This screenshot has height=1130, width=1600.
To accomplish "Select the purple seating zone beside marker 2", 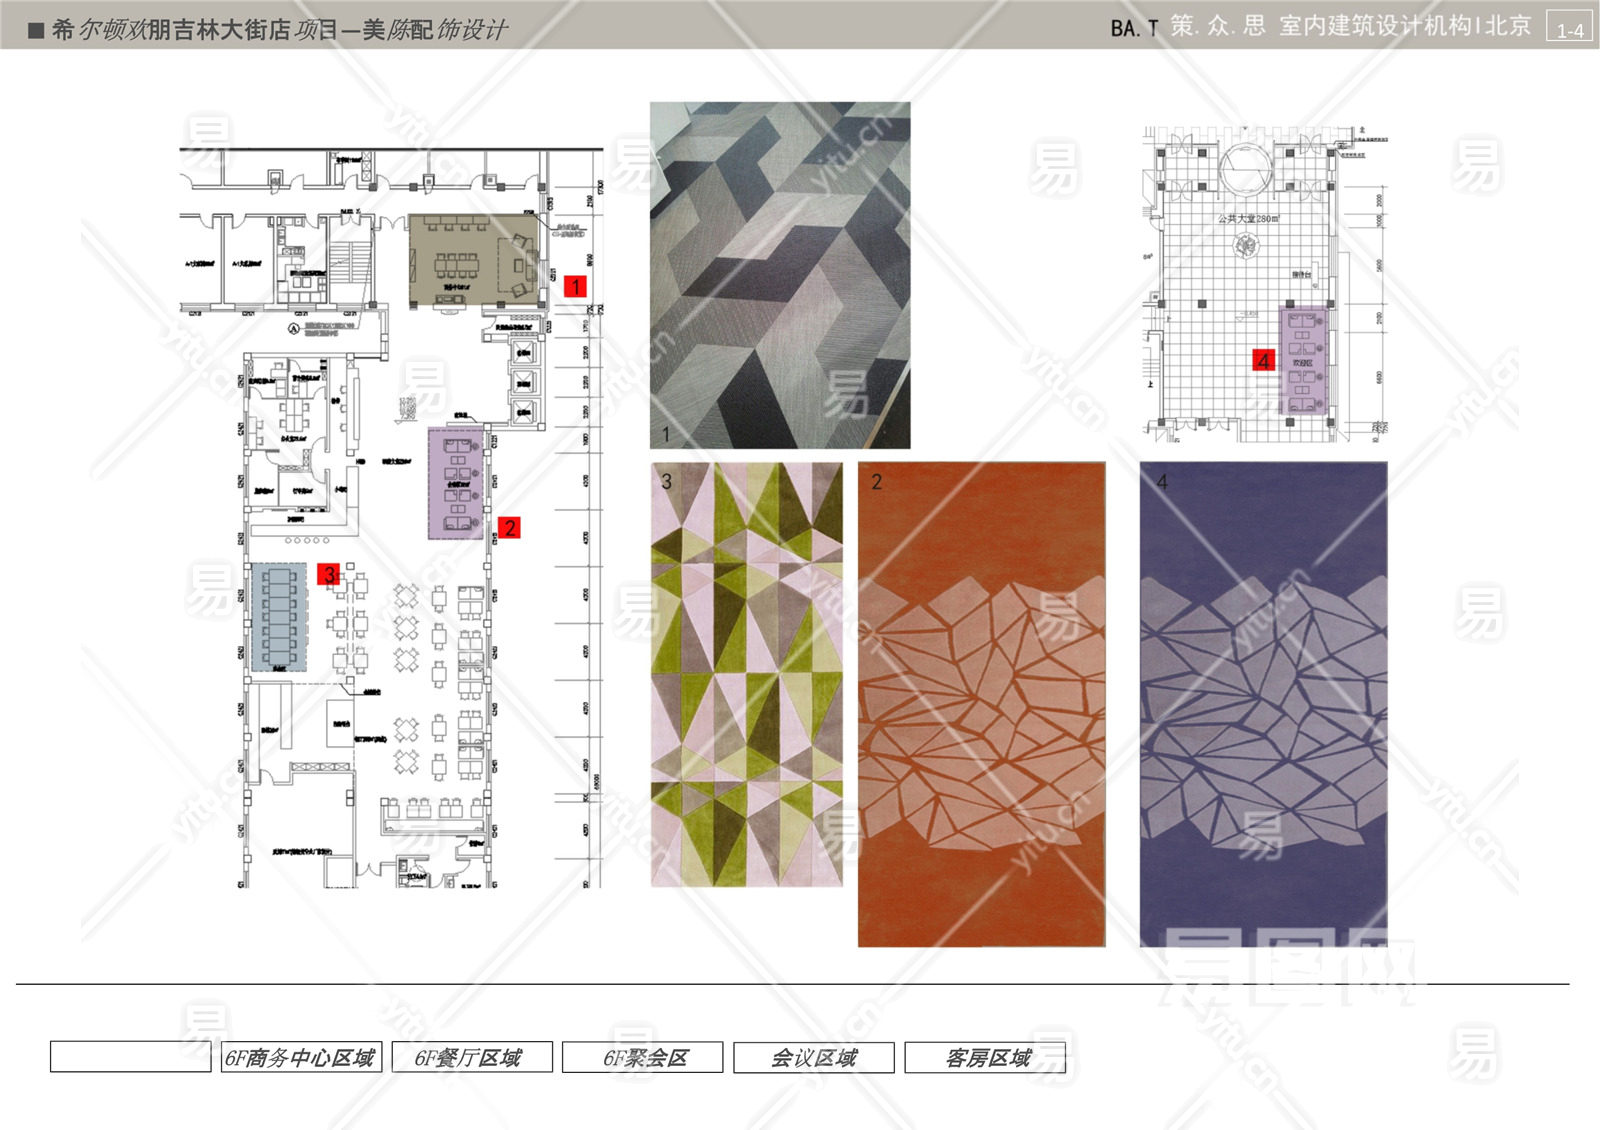I will tap(457, 484).
